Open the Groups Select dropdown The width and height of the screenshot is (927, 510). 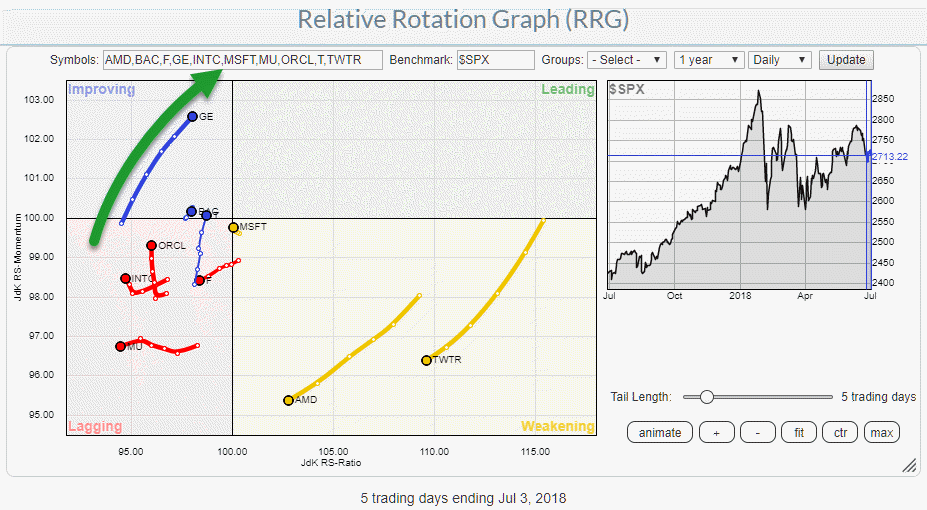pos(627,60)
